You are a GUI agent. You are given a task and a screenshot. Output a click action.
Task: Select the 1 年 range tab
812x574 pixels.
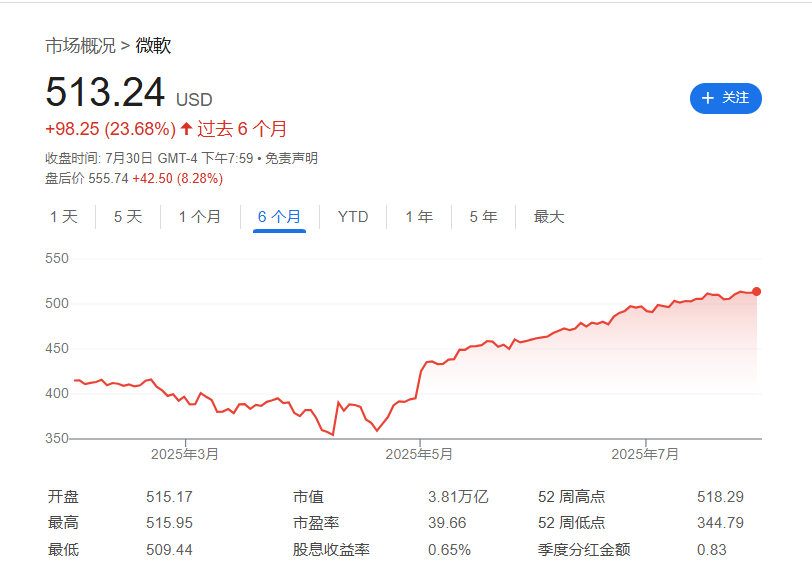pyautogui.click(x=419, y=217)
